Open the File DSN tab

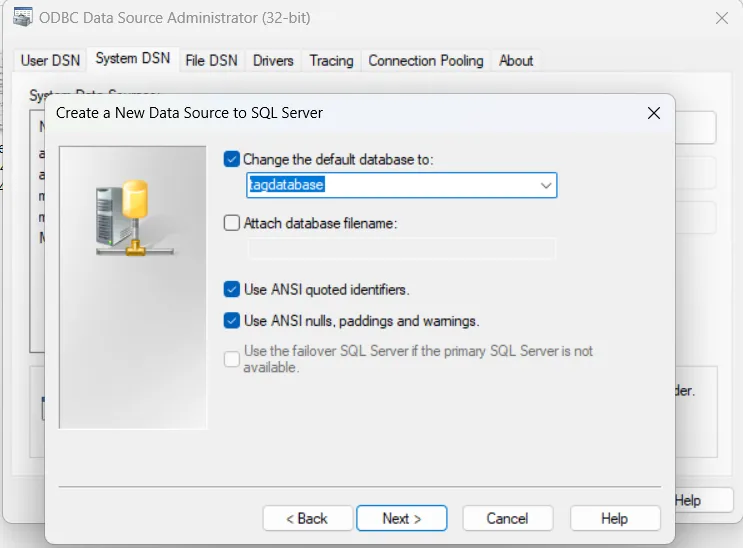[211, 60]
